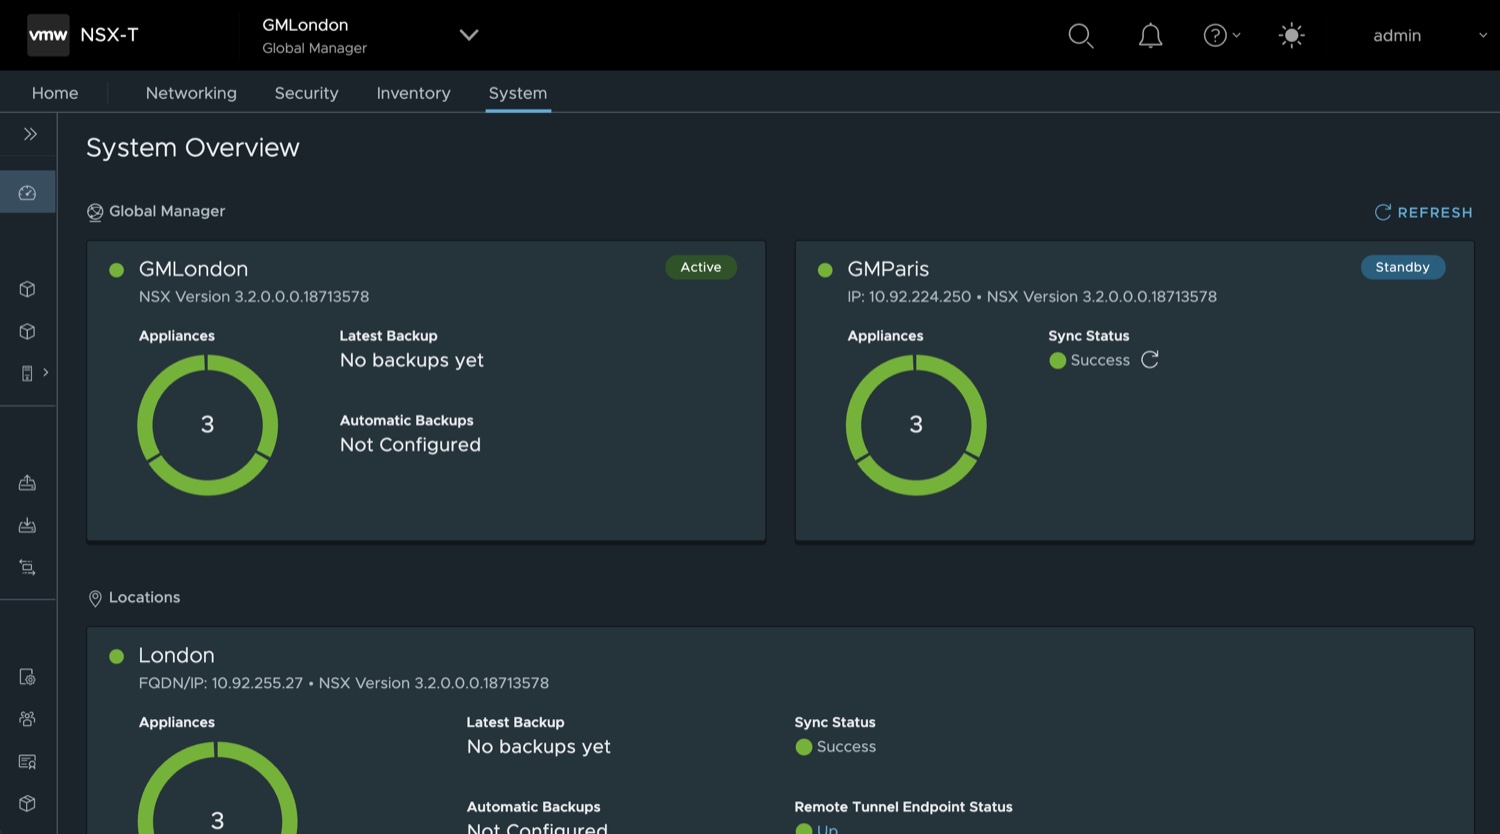Open the migrate arrows icon in the sidebar
This screenshot has width=1500, height=834.
28,567
